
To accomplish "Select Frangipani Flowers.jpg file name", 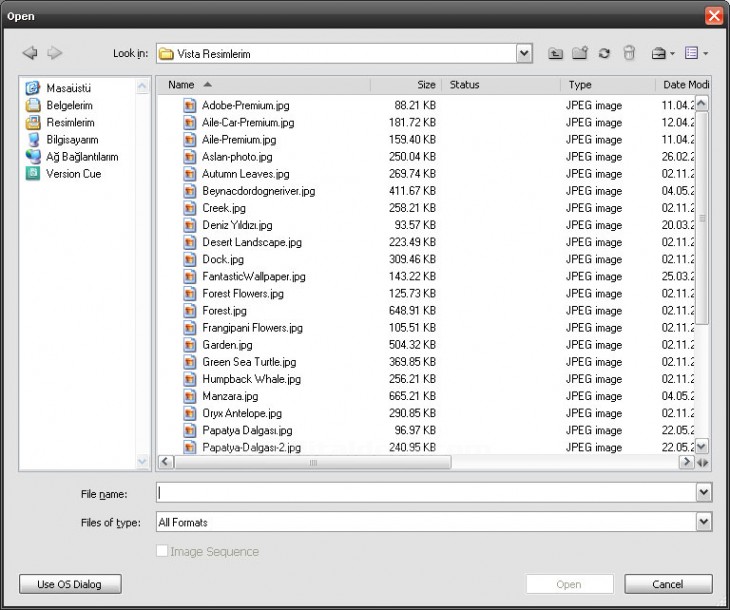I will tap(252, 327).
